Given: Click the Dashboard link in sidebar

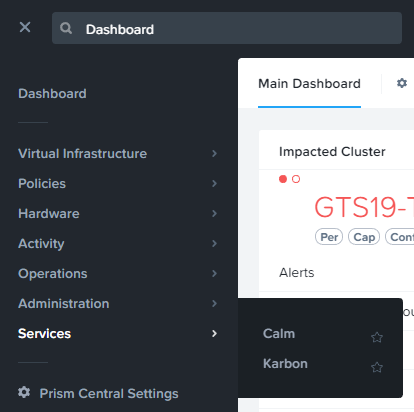Looking at the screenshot, I should click(x=52, y=94).
